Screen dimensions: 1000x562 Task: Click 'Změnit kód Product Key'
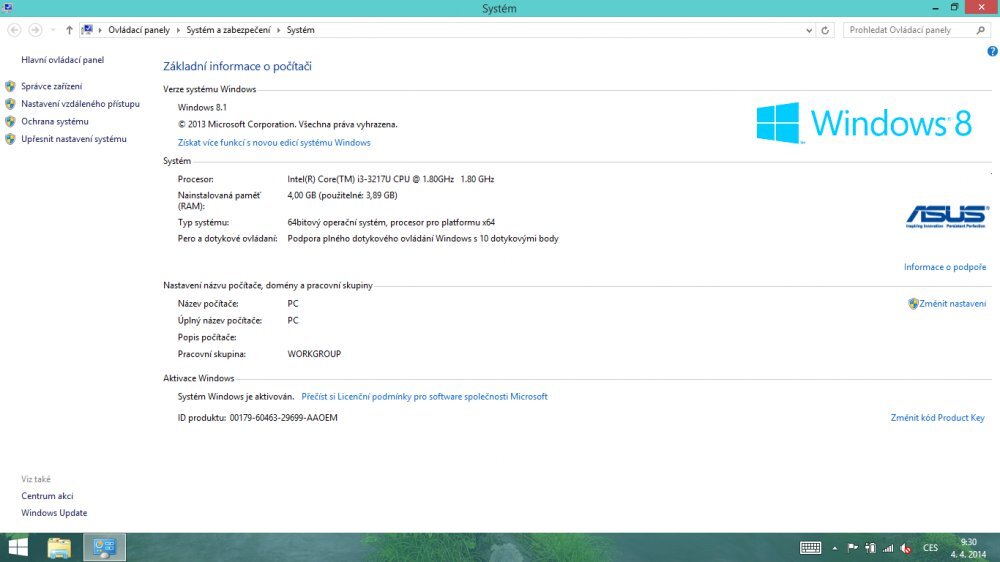tap(938, 418)
